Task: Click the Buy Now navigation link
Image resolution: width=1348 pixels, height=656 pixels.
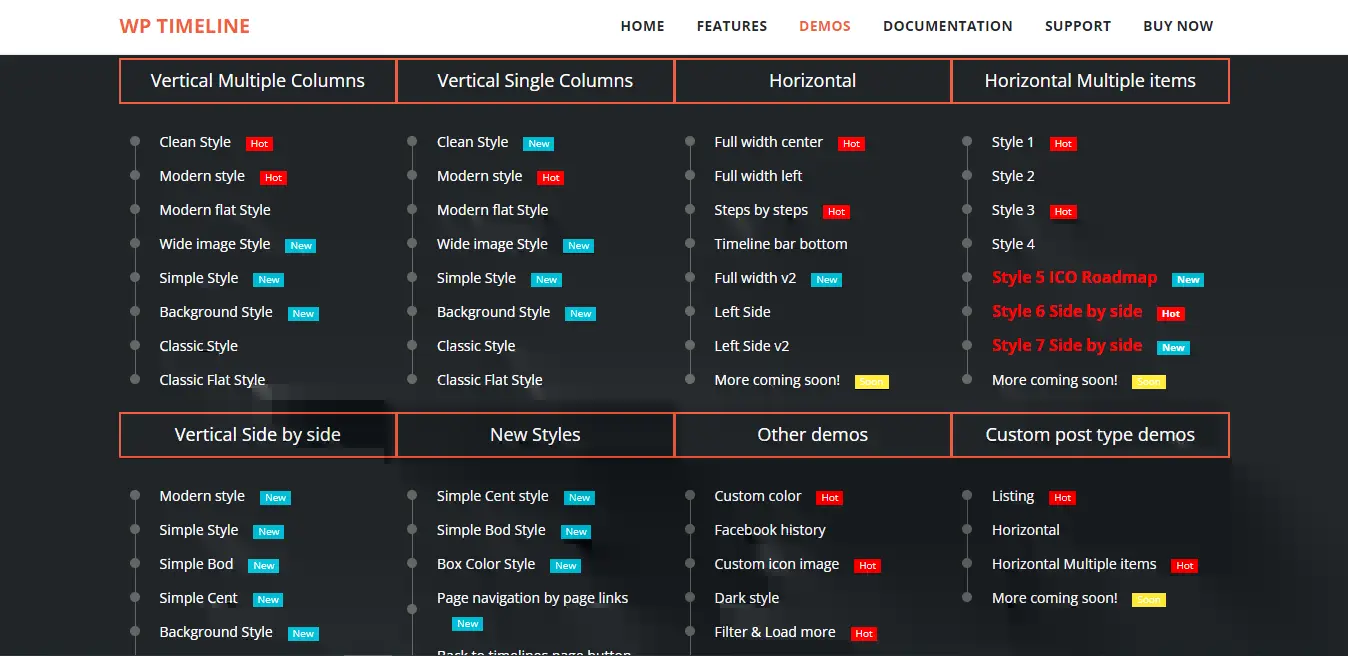Action: point(1178,26)
